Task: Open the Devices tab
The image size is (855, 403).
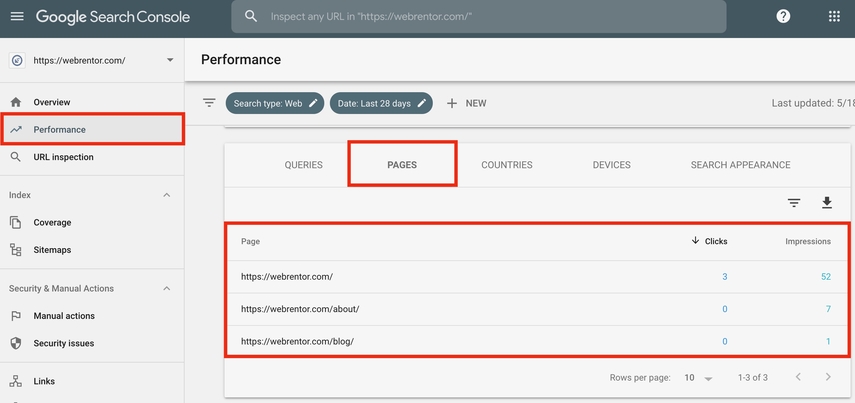Action: point(611,165)
